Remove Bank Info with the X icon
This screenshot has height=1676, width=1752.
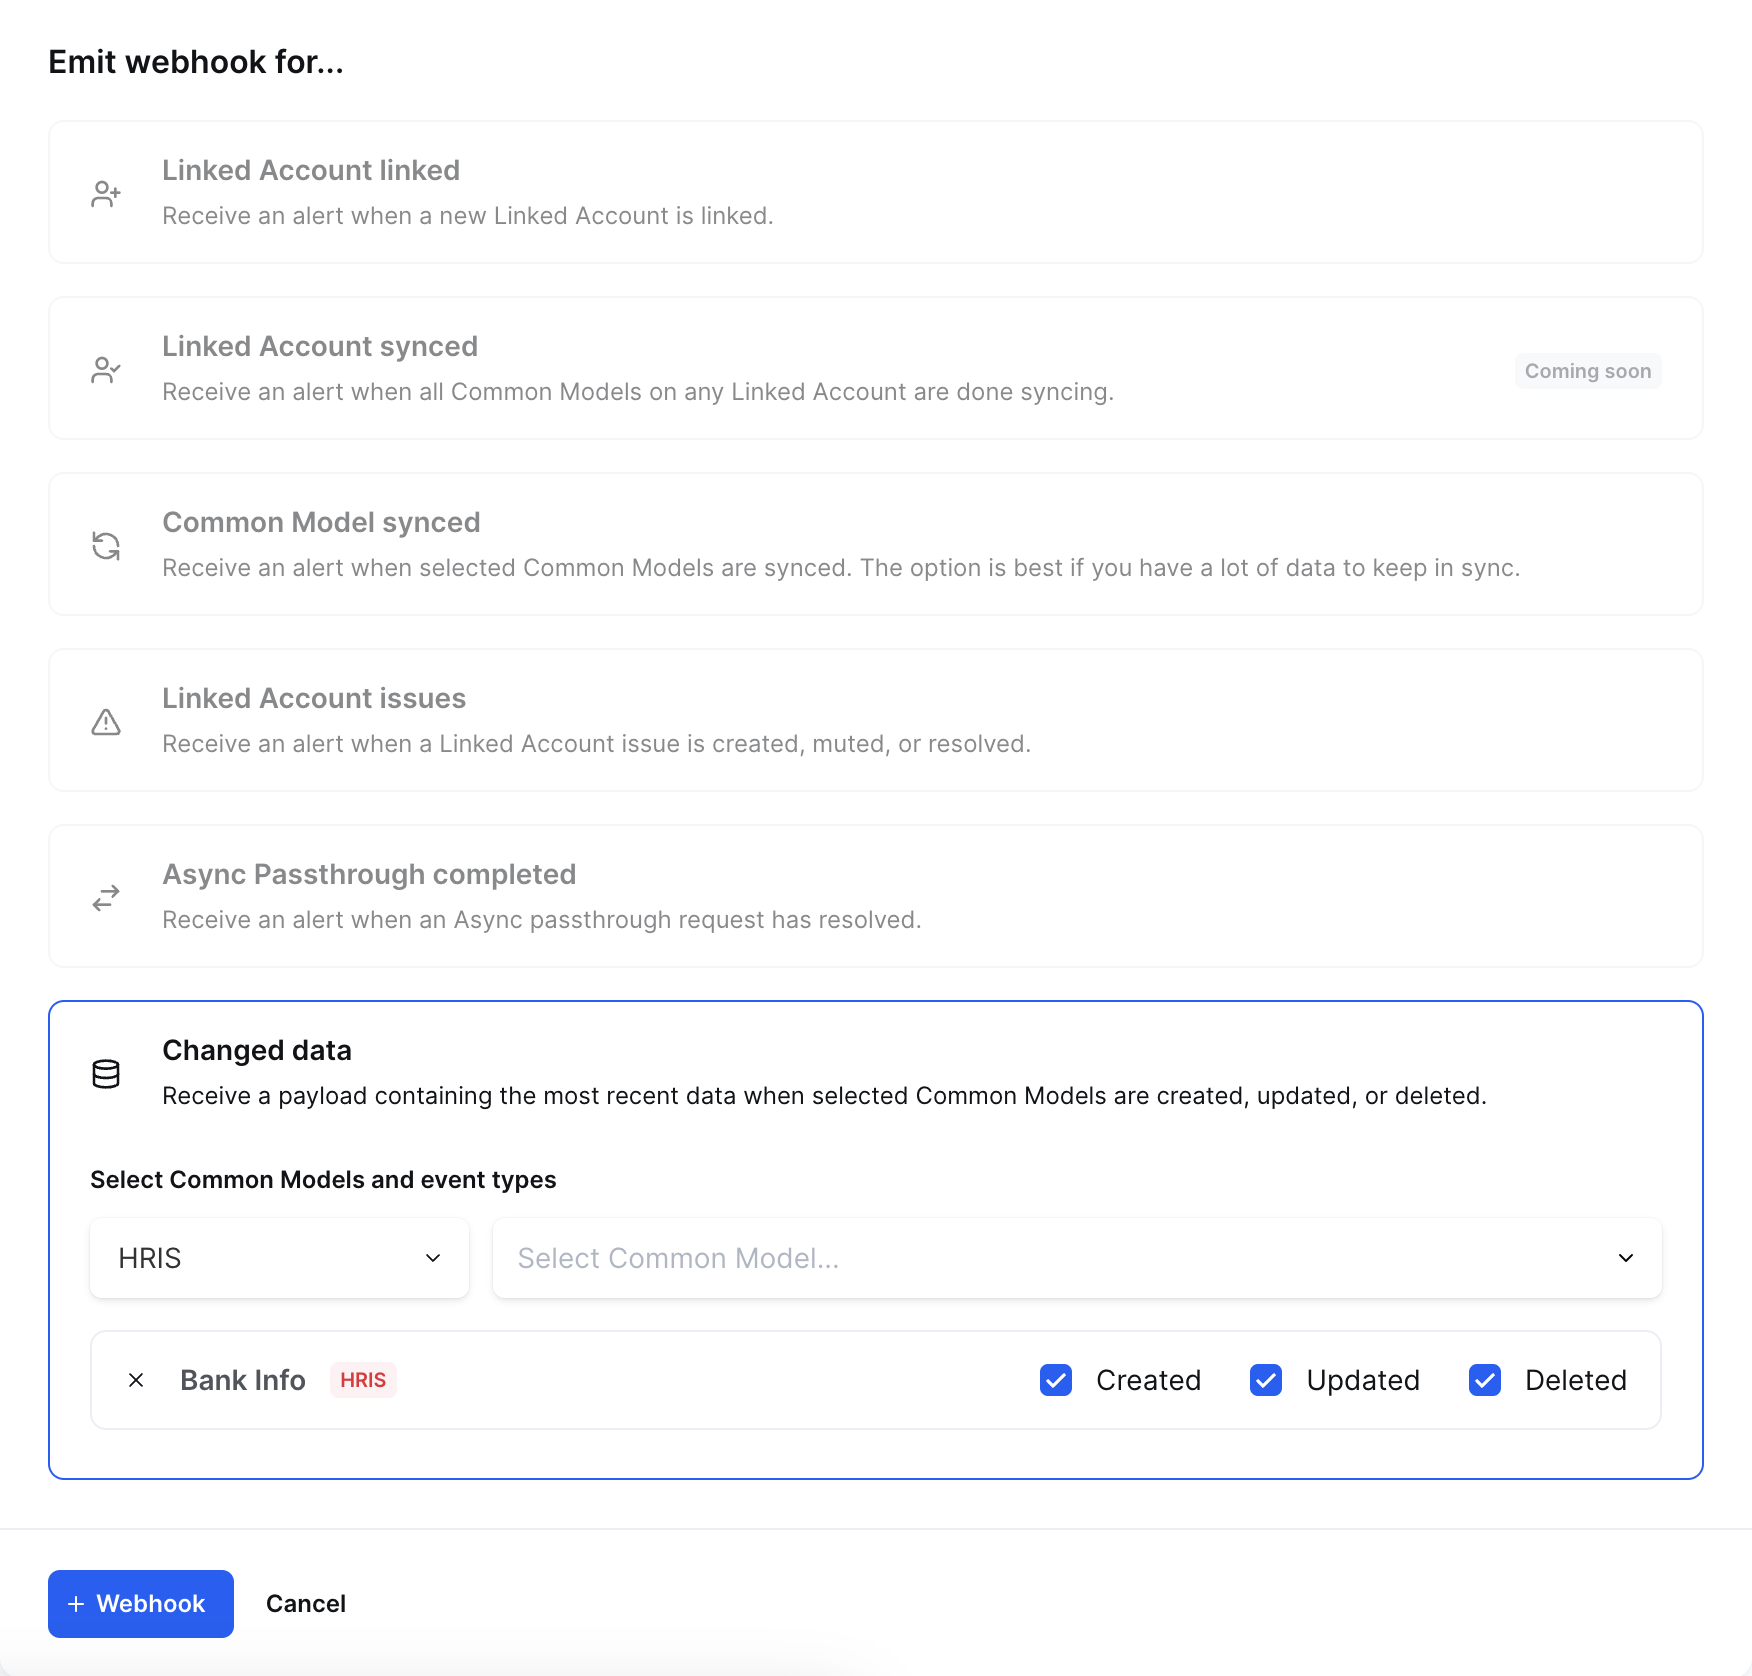pyautogui.click(x=137, y=1380)
